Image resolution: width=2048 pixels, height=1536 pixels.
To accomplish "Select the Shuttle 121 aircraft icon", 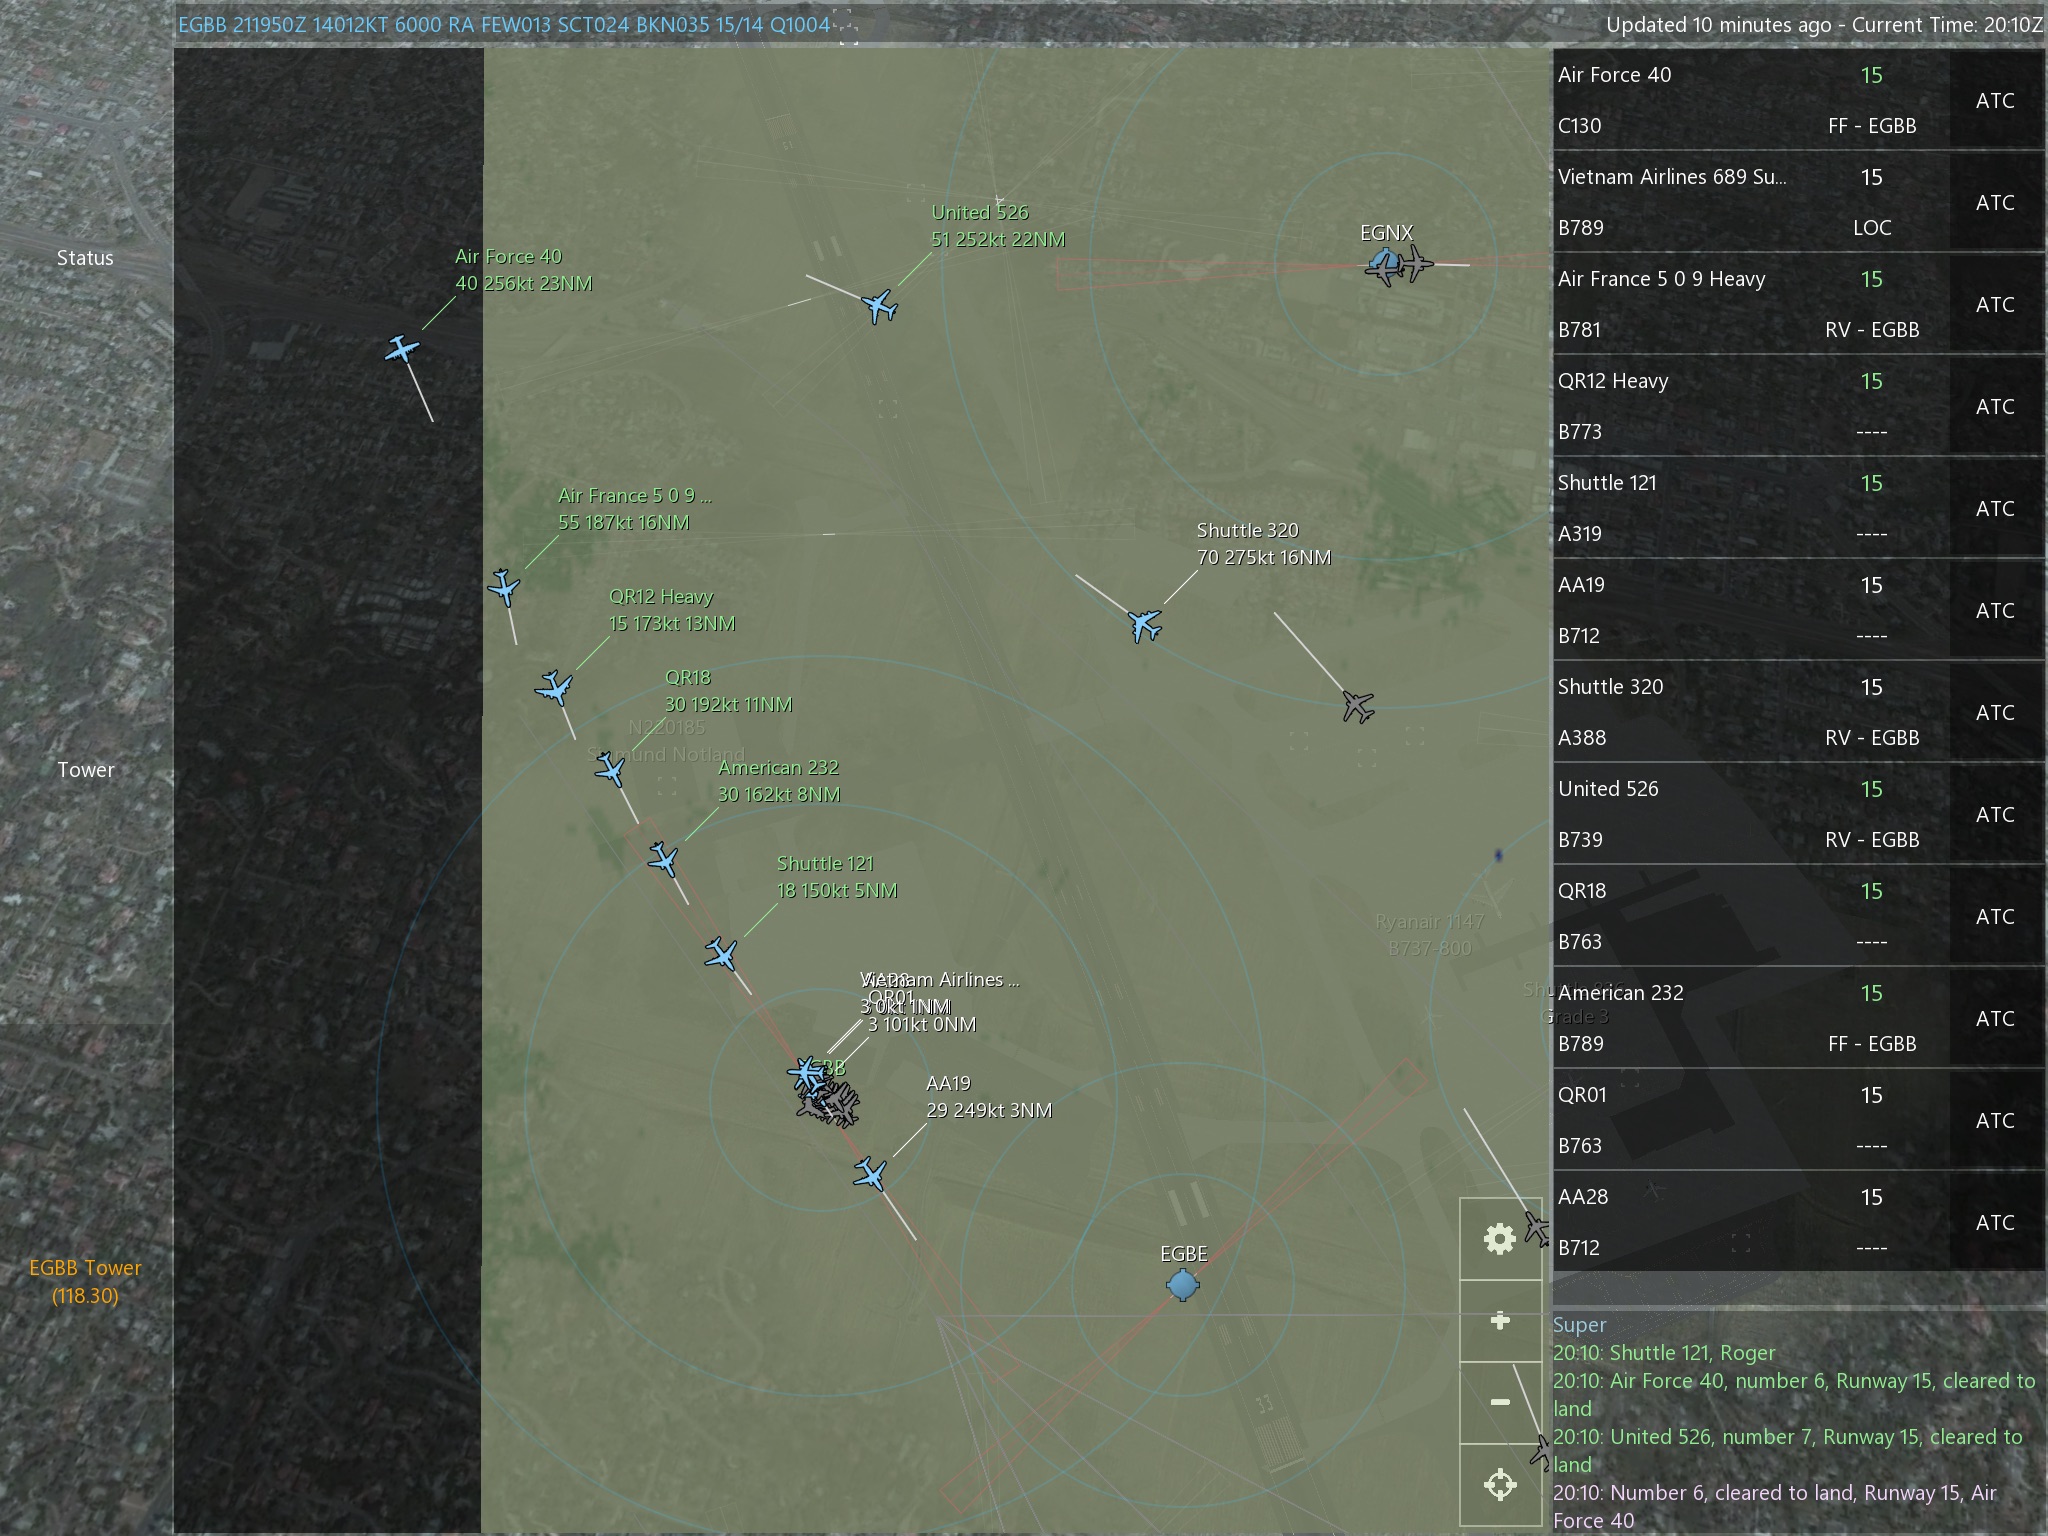I will coord(721,954).
